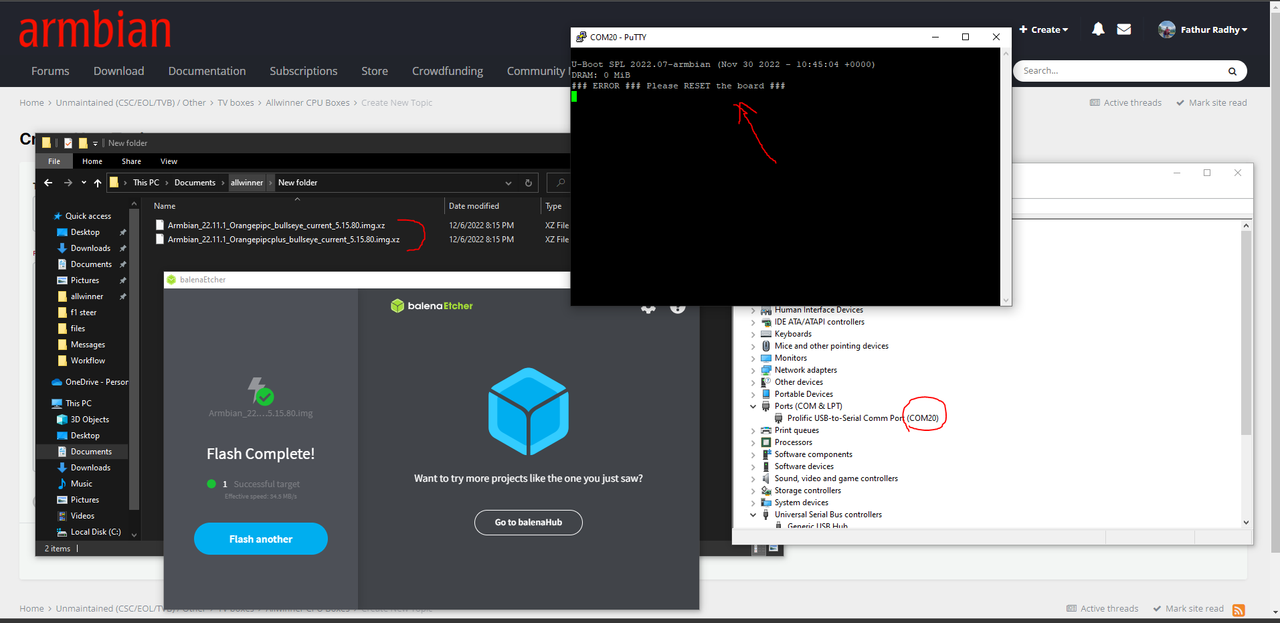Click the Armbian Search input field
Image resolution: width=1280 pixels, height=623 pixels.
[x=1130, y=71]
